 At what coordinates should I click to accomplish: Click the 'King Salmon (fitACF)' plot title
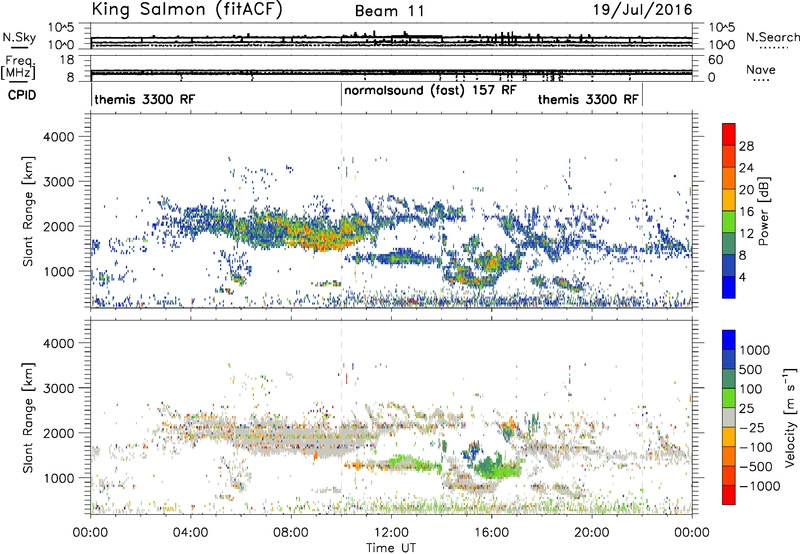[186, 9]
